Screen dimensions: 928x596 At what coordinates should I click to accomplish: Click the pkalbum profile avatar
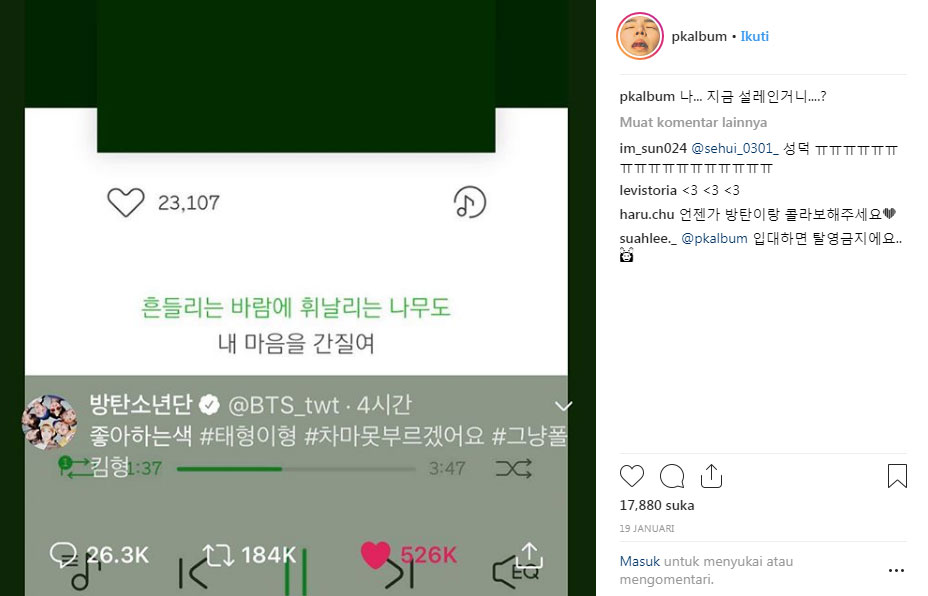(640, 37)
